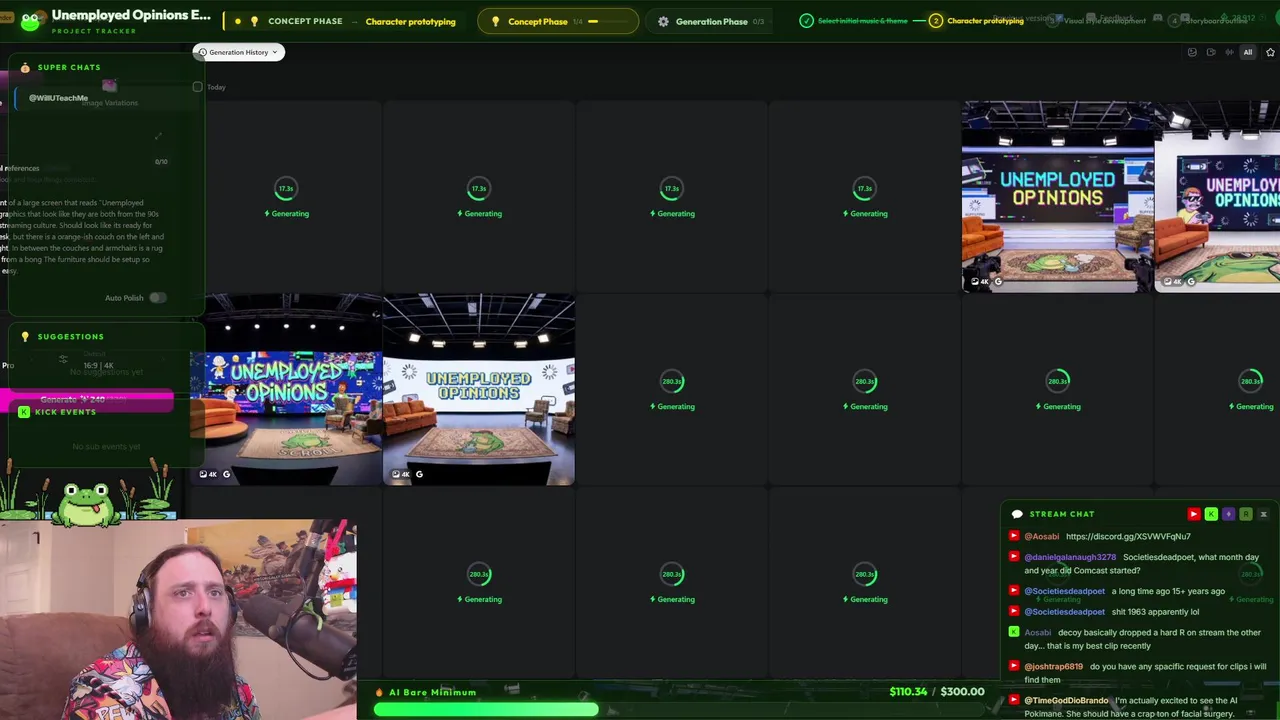This screenshot has height=720, width=1280.
Task: Click the Unemployed Opinions frog logo
Action: (30, 21)
